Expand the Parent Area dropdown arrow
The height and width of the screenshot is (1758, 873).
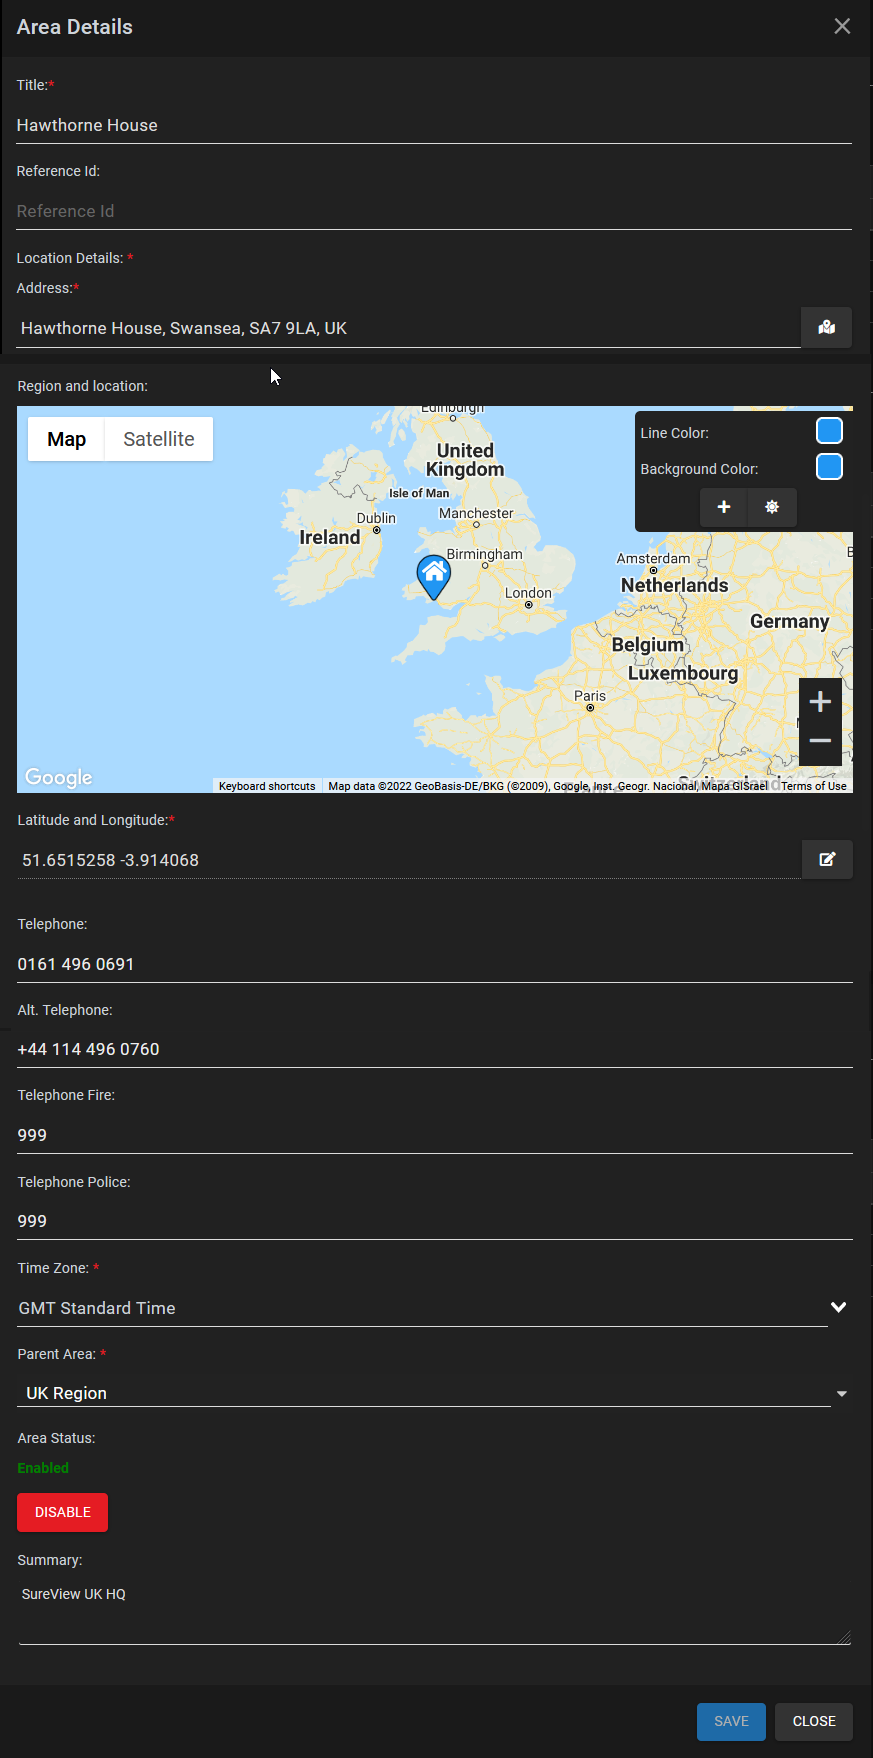(x=841, y=1394)
